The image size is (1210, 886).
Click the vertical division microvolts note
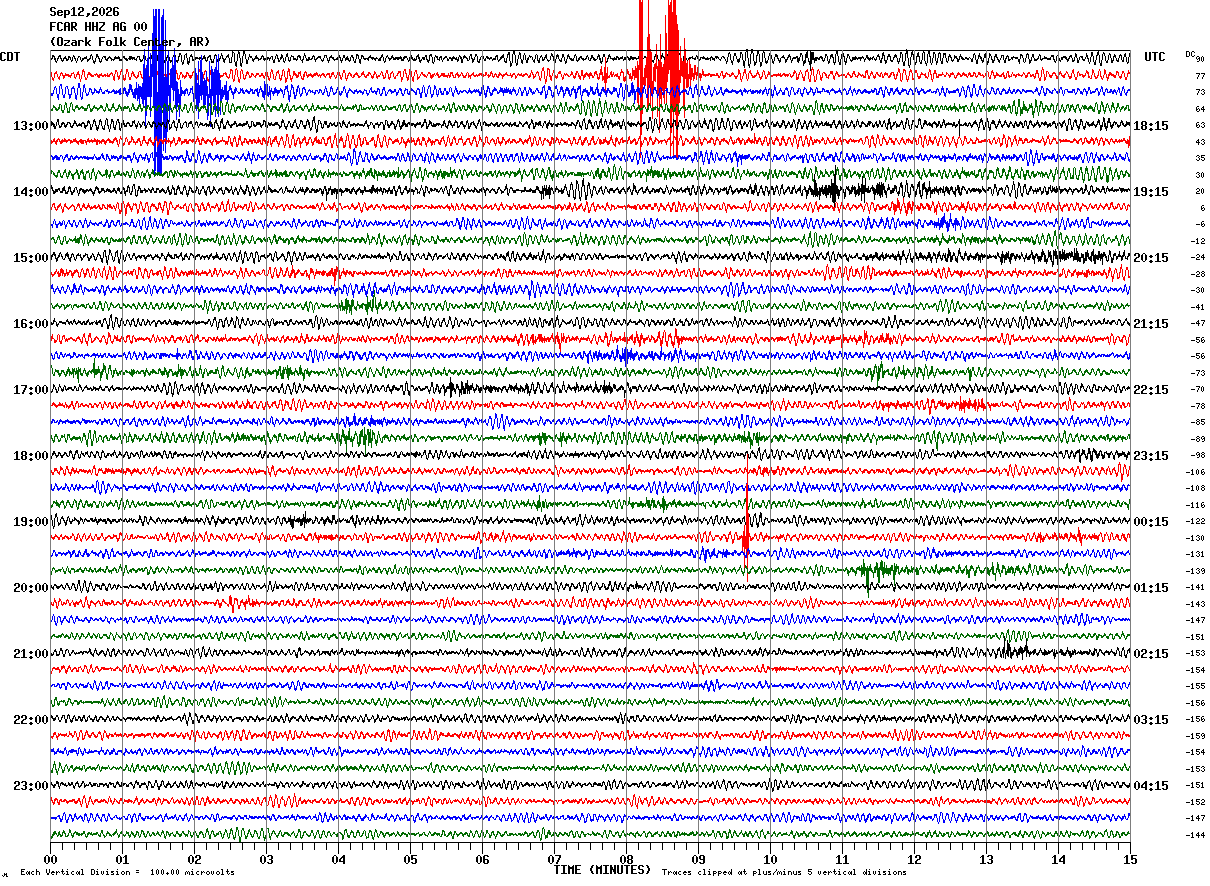coord(127,872)
